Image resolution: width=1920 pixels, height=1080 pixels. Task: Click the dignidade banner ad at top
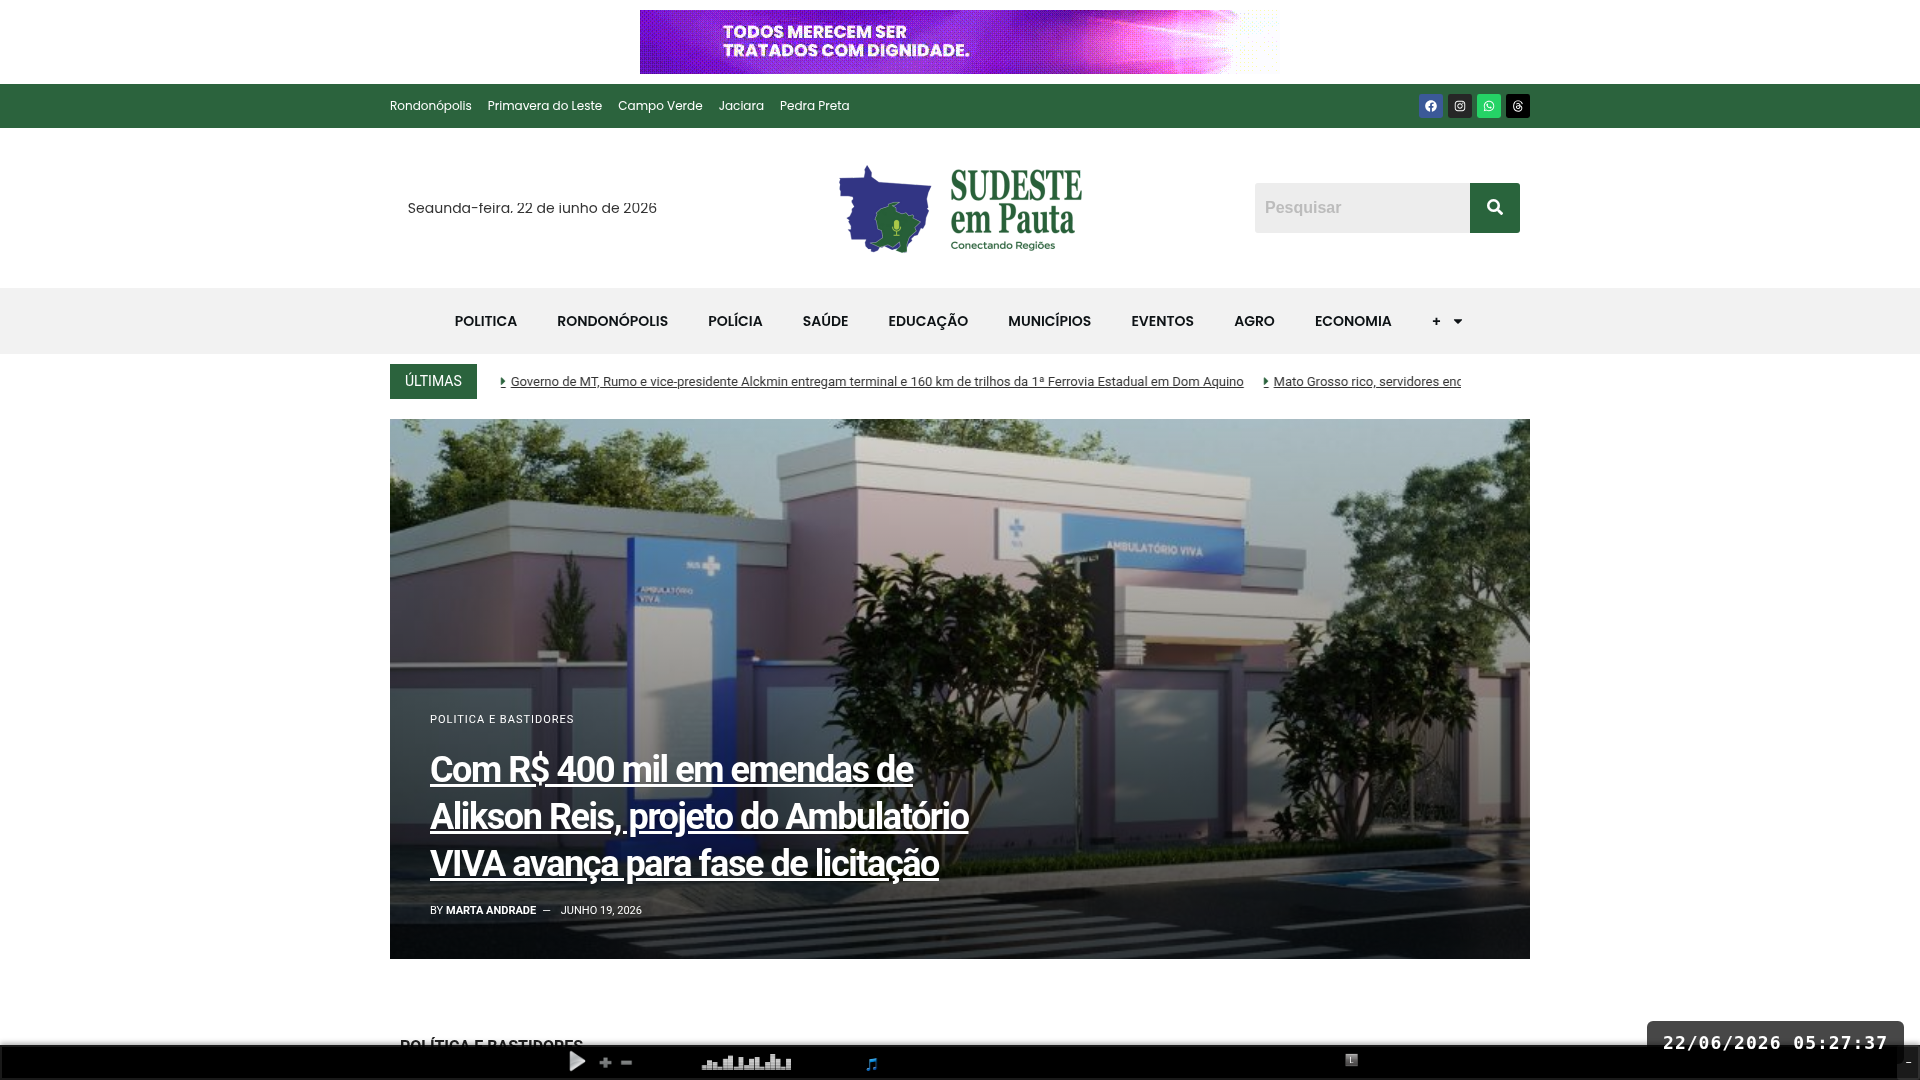[x=960, y=42]
